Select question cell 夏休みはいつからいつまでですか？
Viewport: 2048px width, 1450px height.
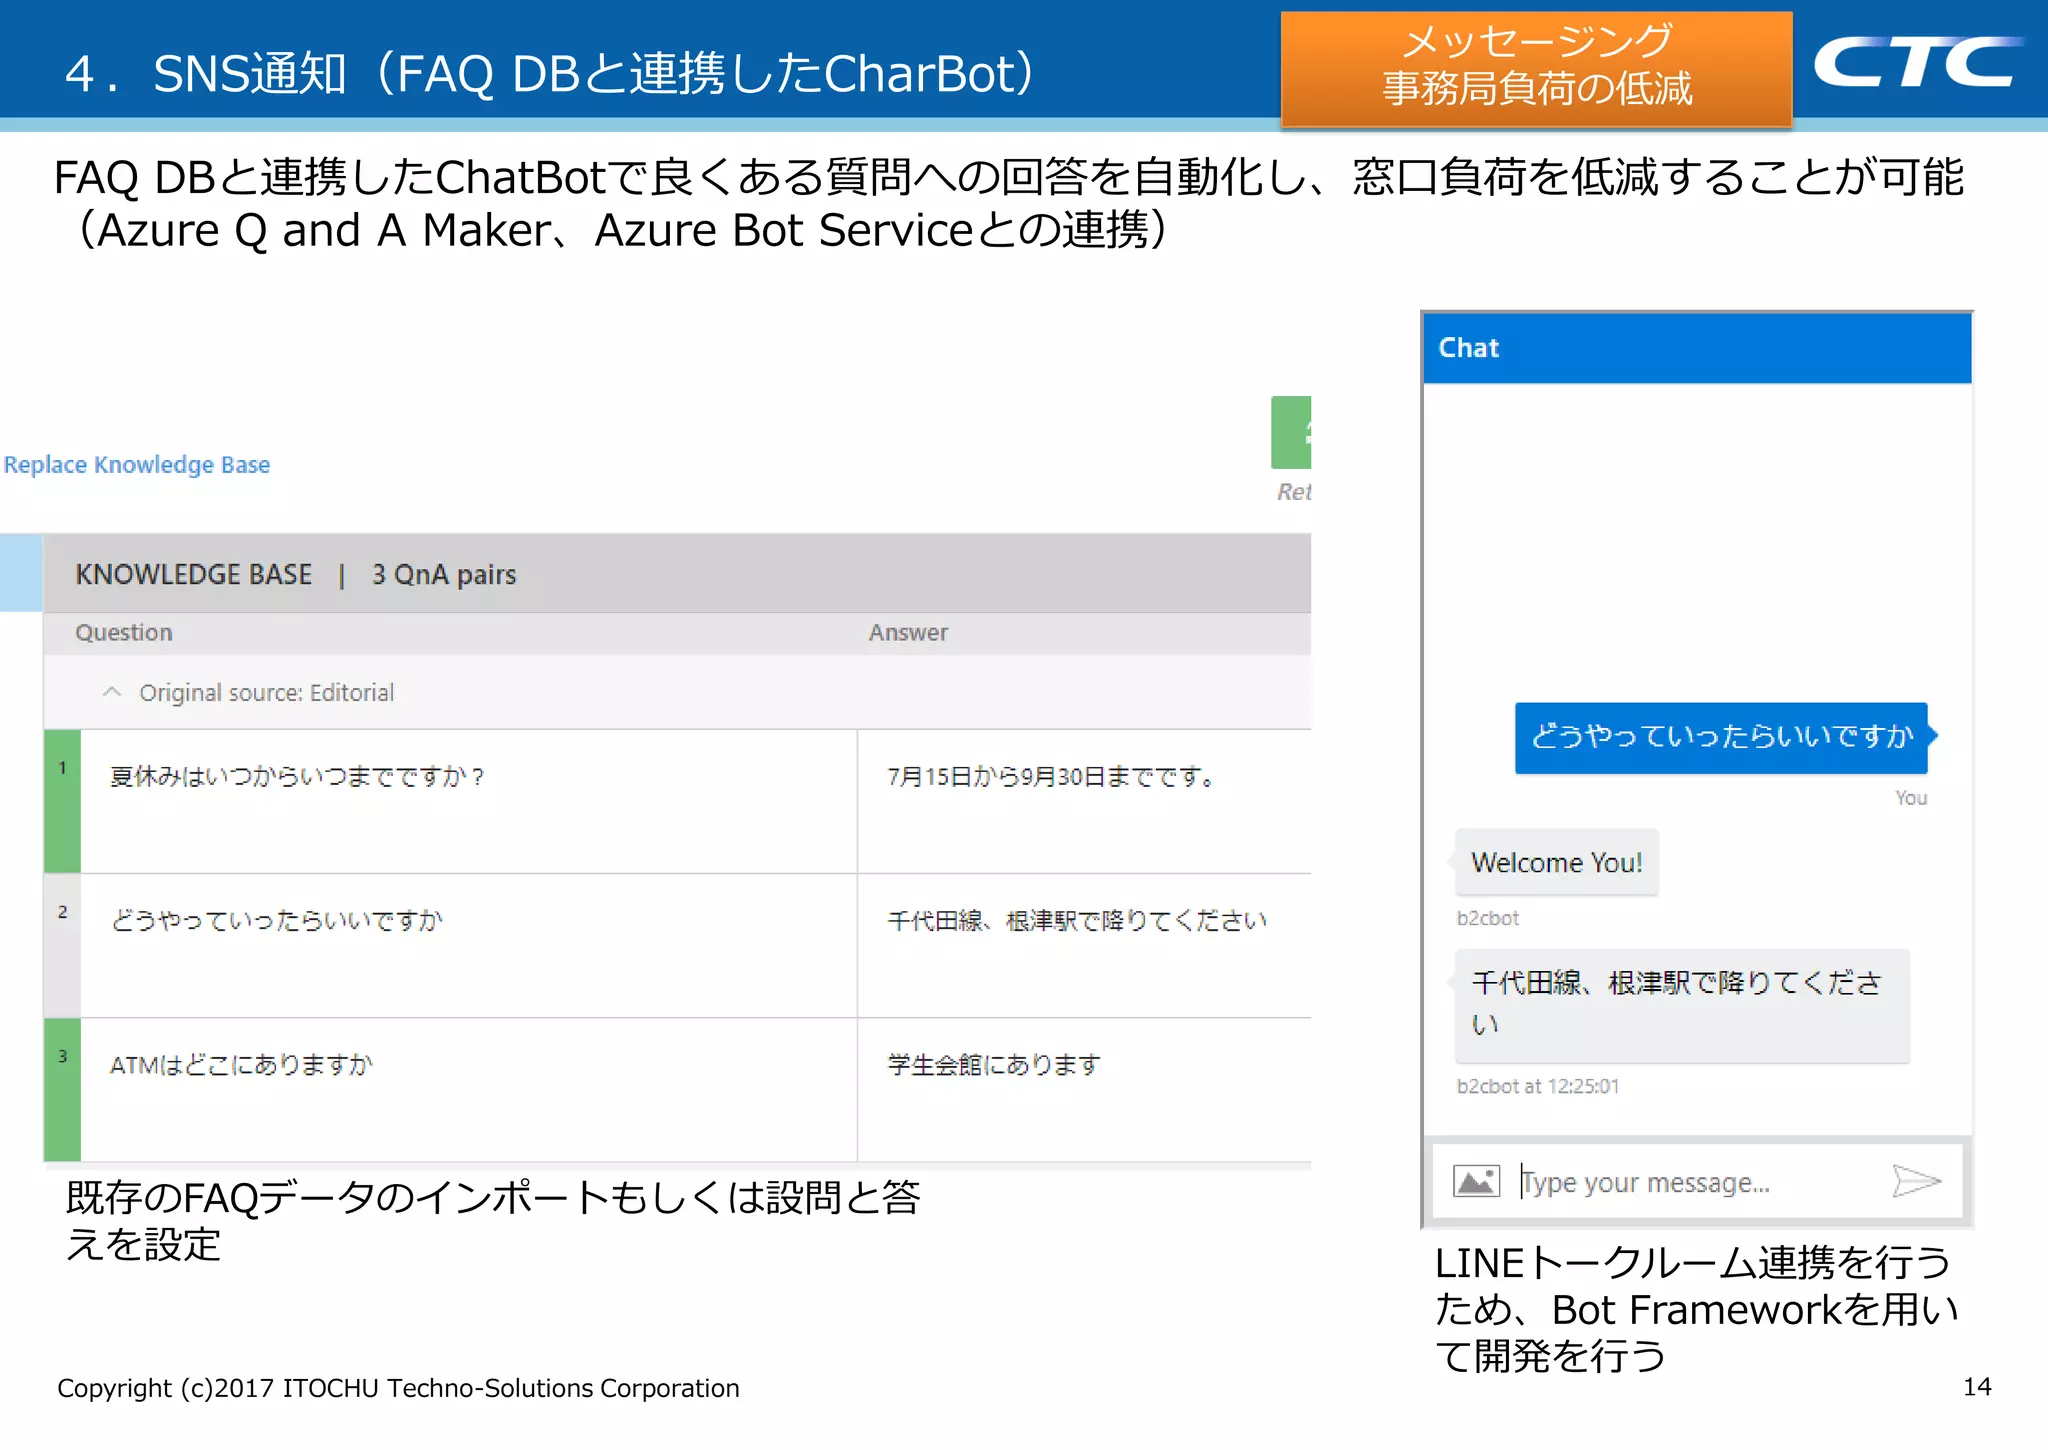468,801
